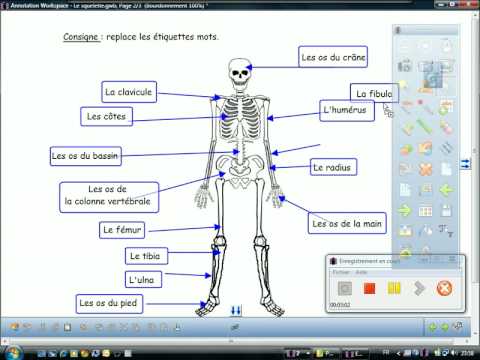Click the text tool icon with dropdown arrow
Viewport: 480px width, 360px height.
click(x=446, y=231)
